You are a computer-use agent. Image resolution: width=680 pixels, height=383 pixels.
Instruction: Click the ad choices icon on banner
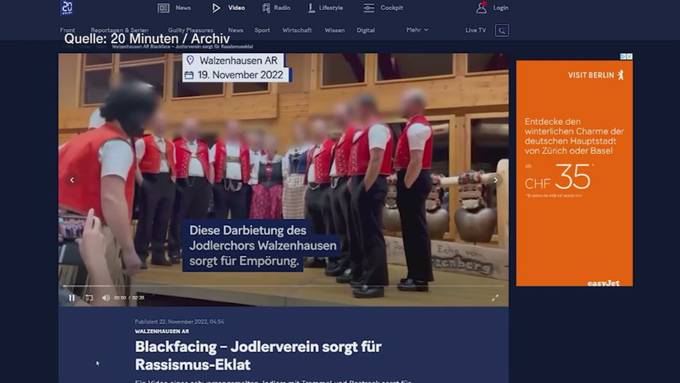pyautogui.click(x=626, y=56)
